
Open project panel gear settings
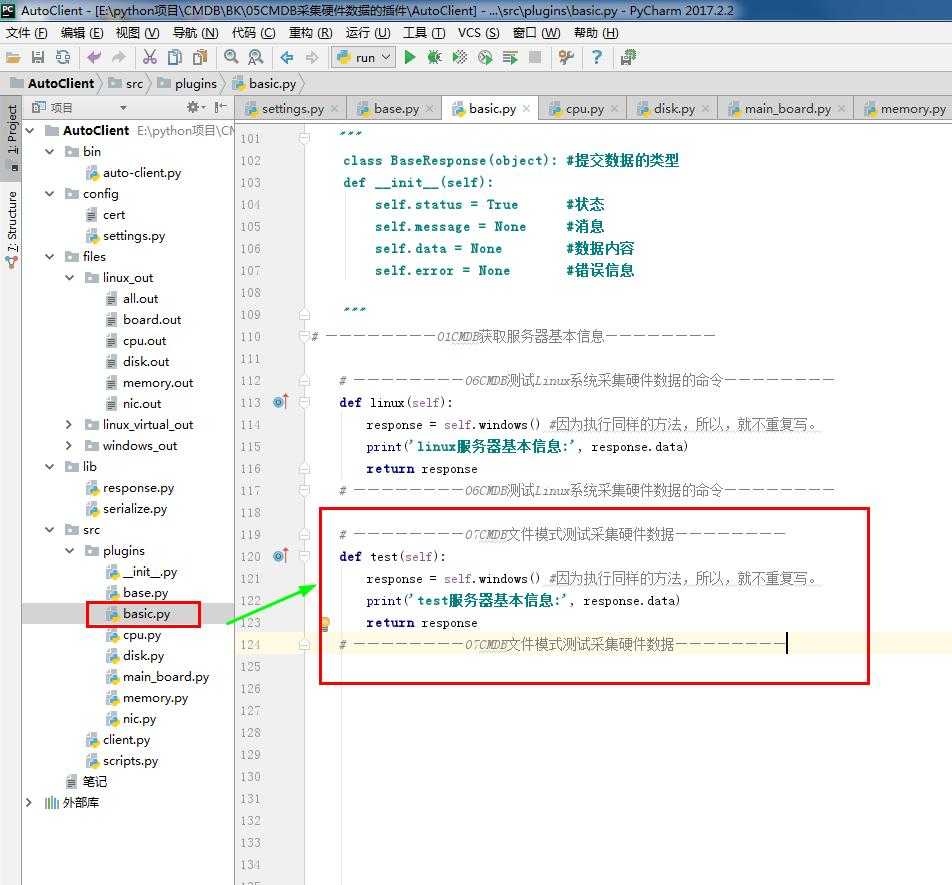(194, 107)
